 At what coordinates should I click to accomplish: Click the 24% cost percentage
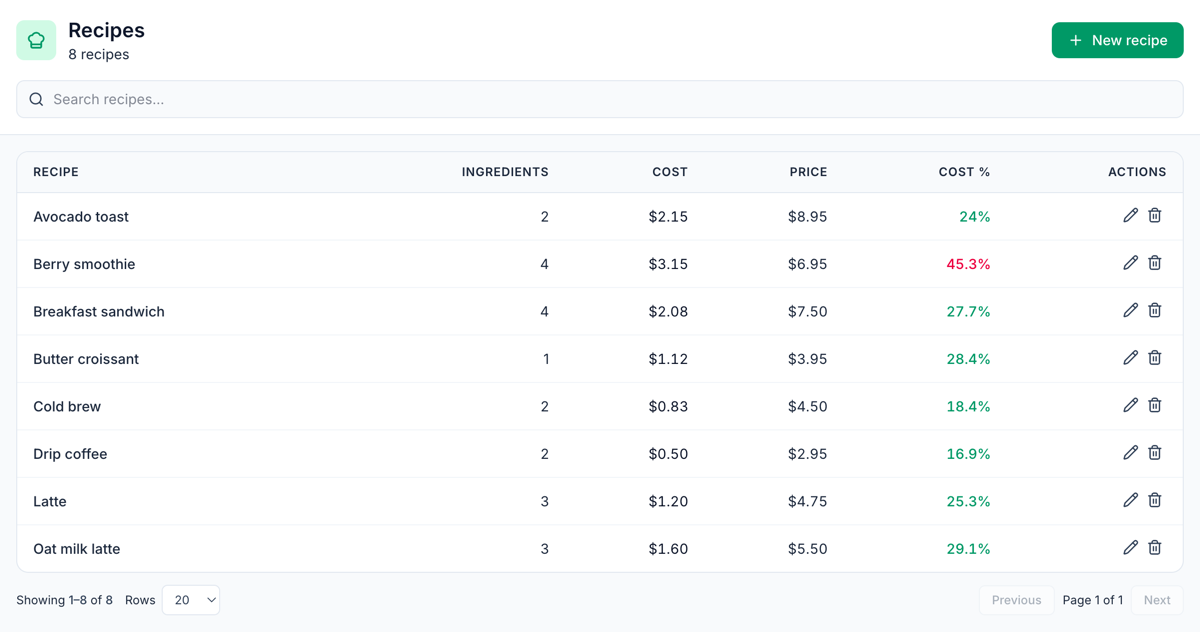(x=975, y=217)
